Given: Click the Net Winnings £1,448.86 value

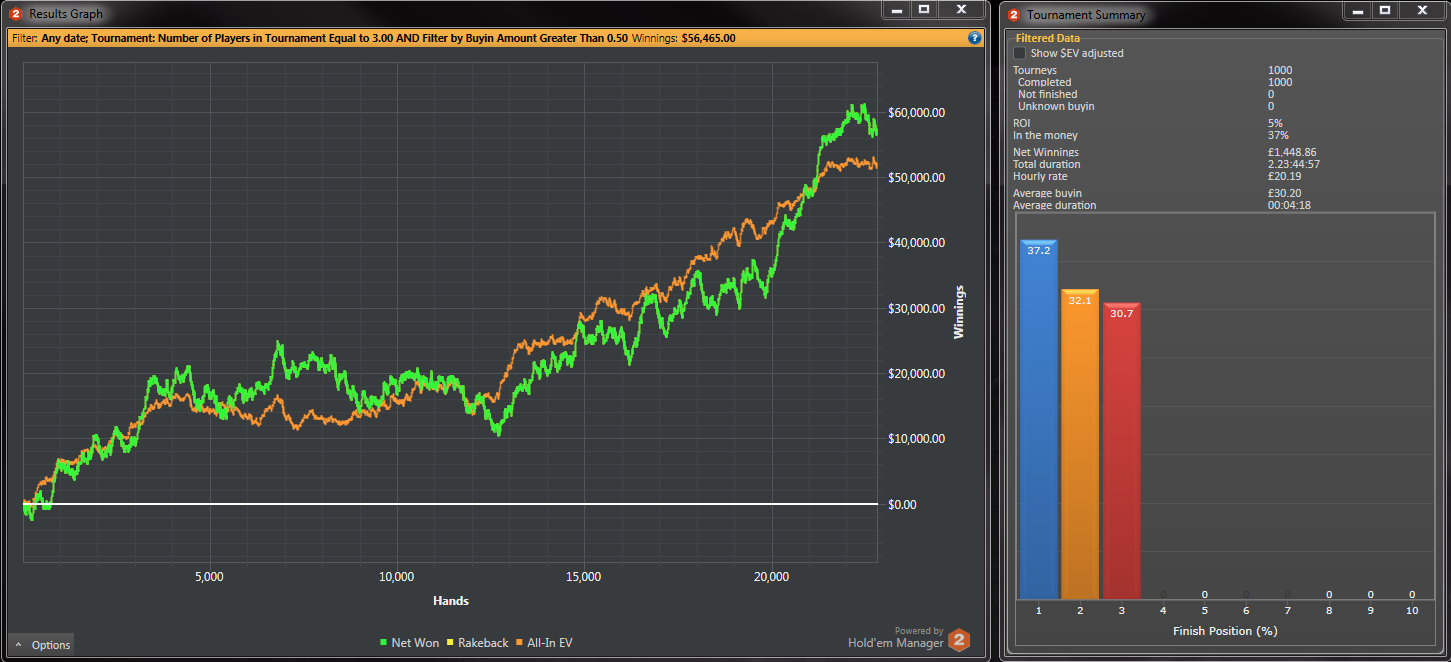Looking at the screenshot, I should coord(1292,153).
